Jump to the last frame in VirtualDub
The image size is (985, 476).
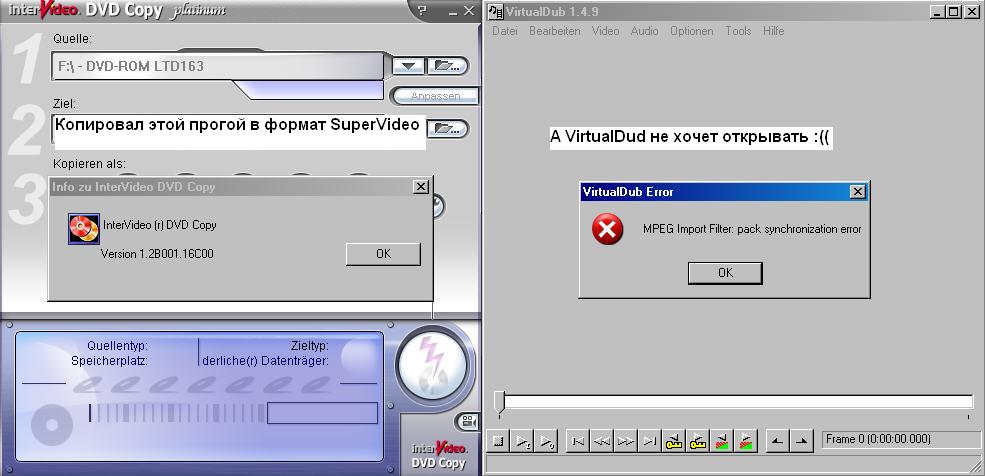click(650, 441)
